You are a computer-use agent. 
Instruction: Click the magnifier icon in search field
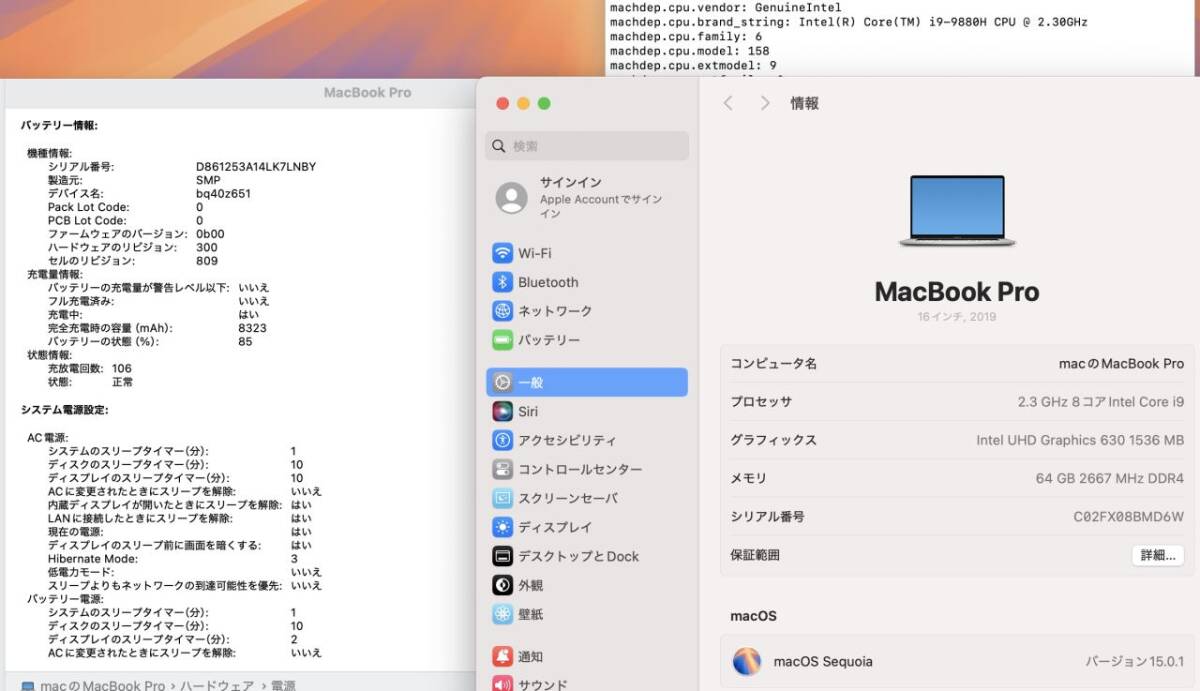click(499, 146)
